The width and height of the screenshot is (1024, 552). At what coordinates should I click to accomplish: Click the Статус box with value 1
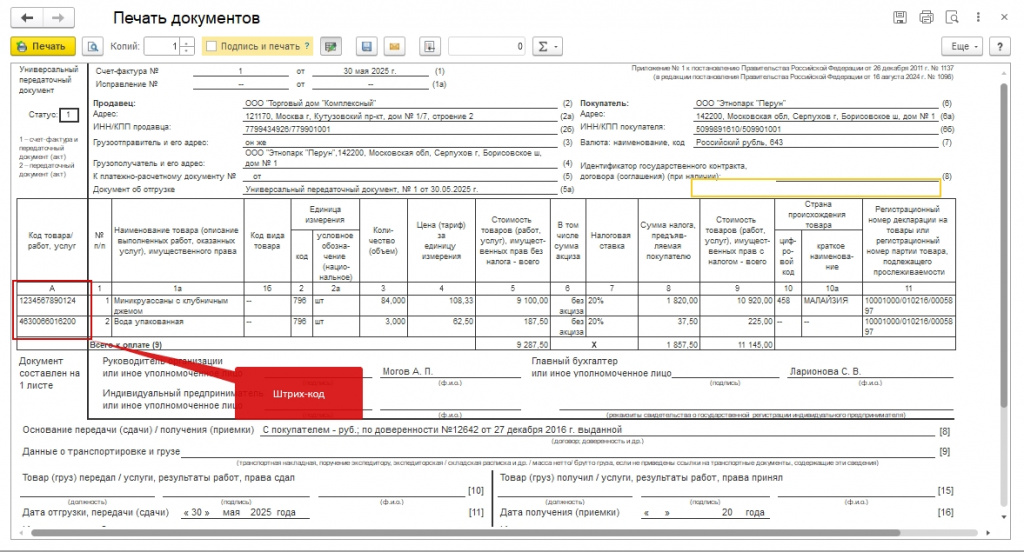(69, 115)
